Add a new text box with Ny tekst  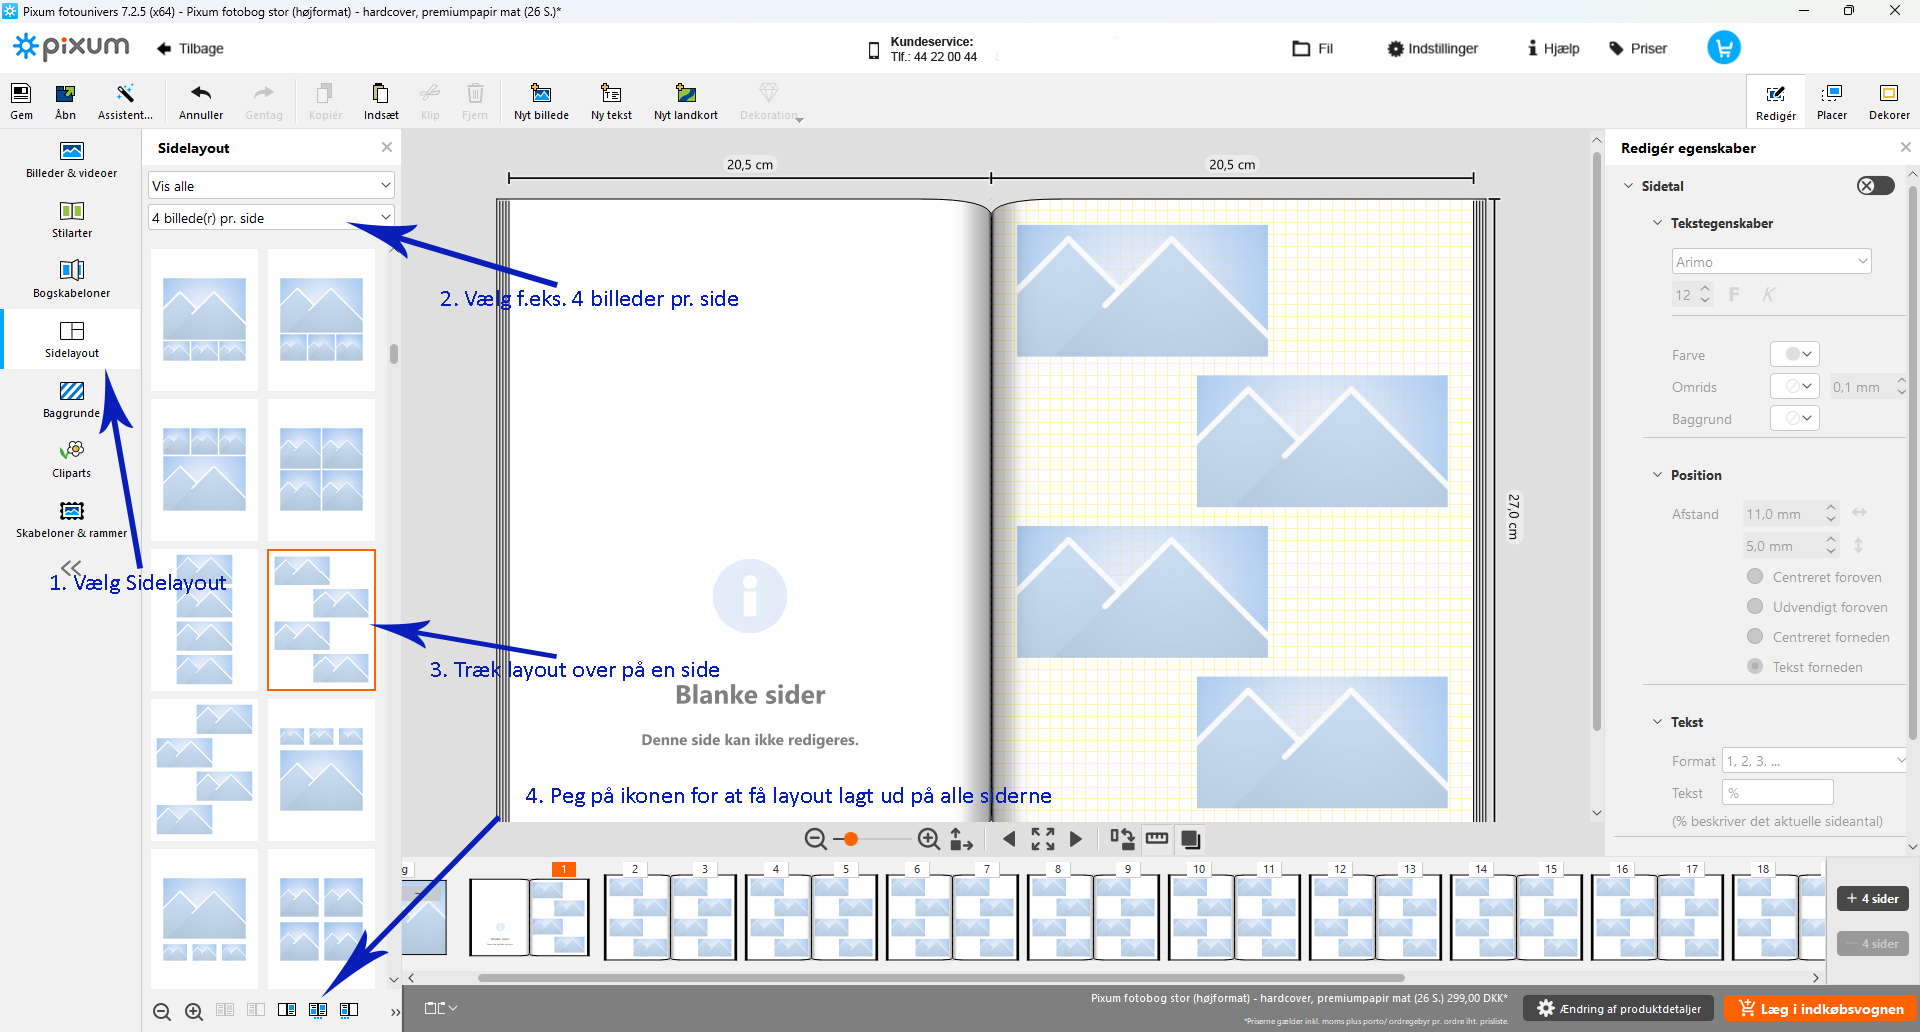(611, 101)
